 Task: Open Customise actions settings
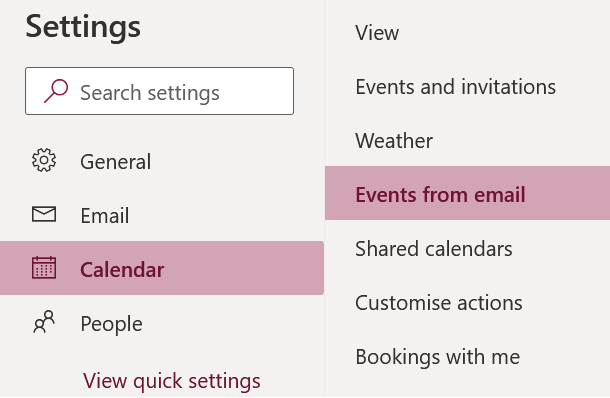(x=438, y=303)
